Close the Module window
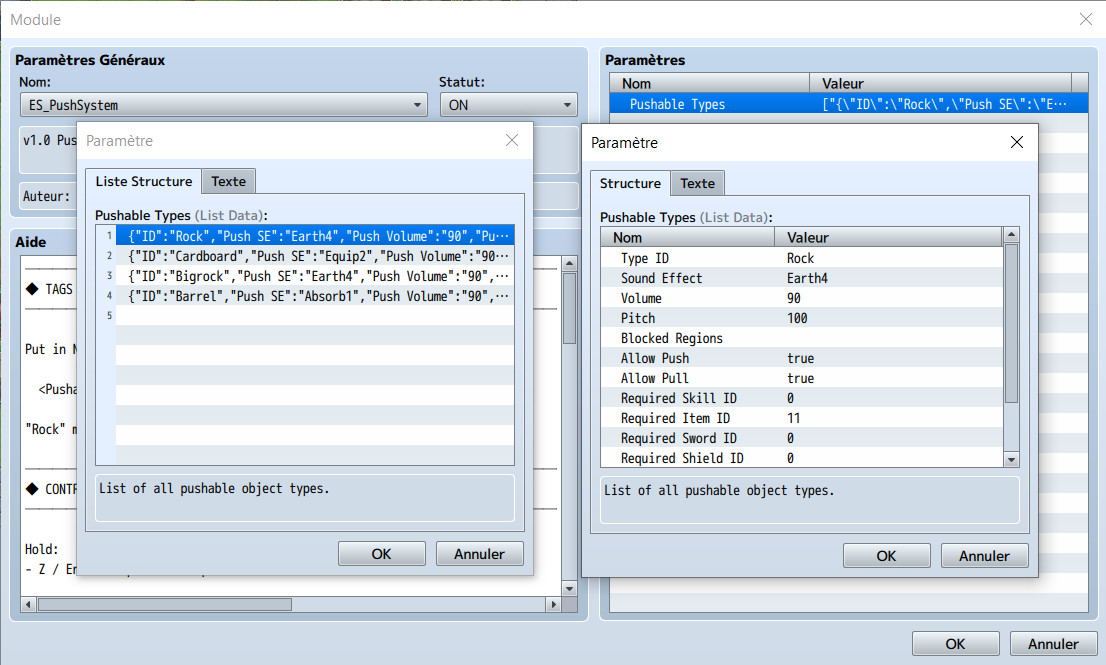Image resolution: width=1106 pixels, height=665 pixels. point(1086,19)
